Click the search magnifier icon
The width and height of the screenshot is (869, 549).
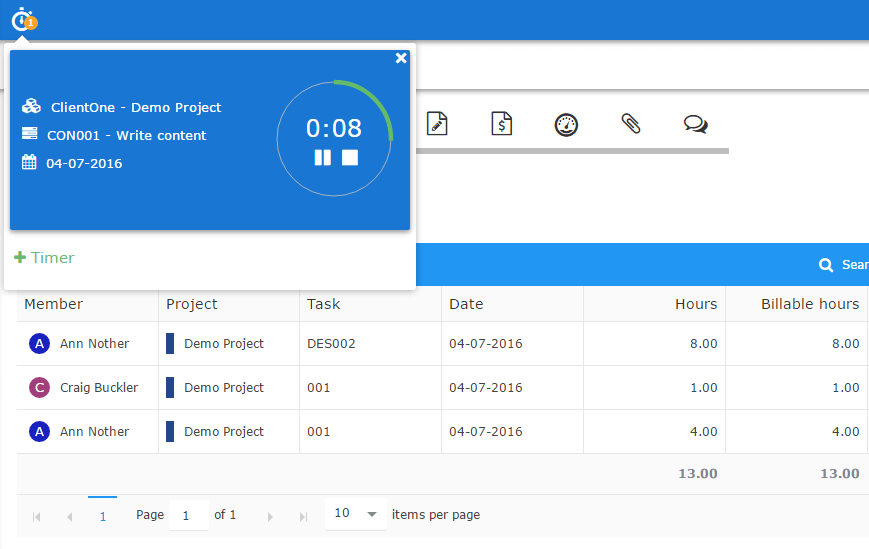click(x=826, y=265)
